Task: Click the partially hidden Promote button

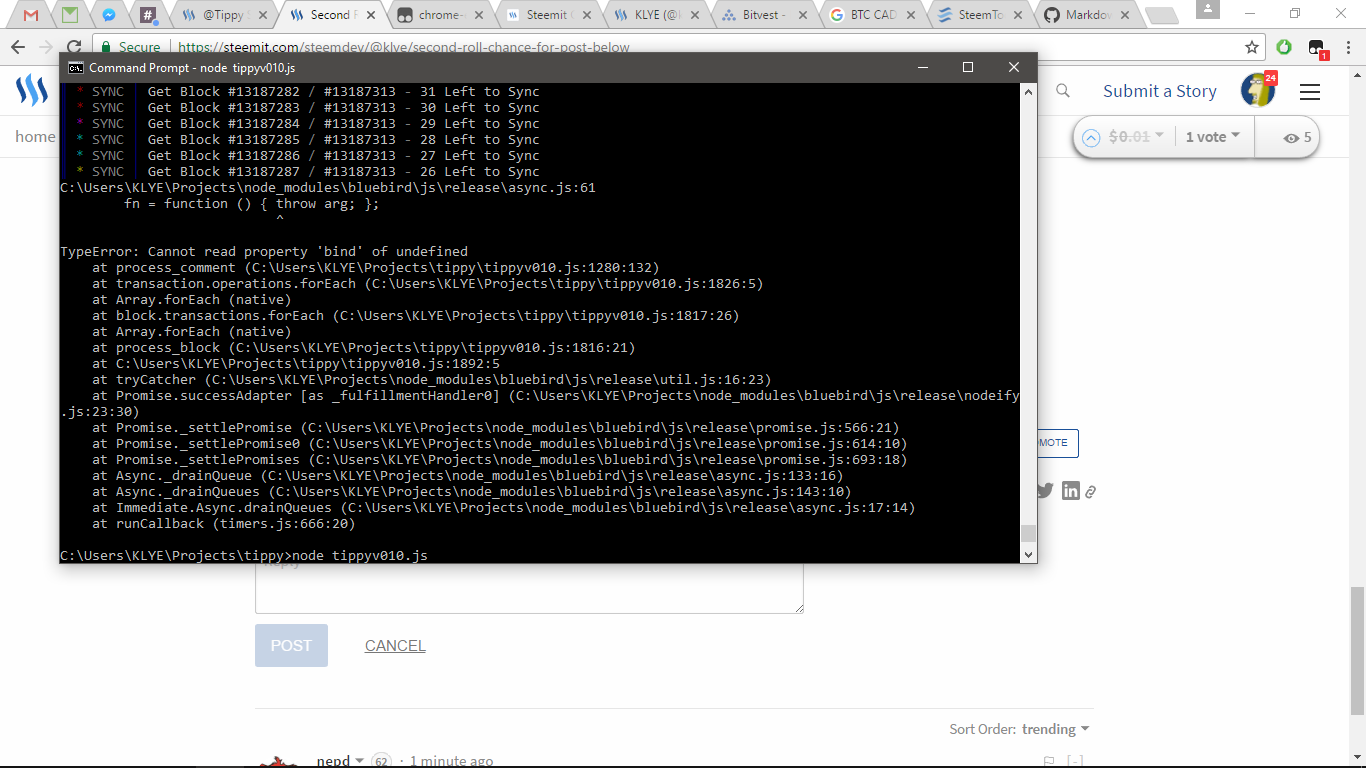Action: coord(1058,443)
